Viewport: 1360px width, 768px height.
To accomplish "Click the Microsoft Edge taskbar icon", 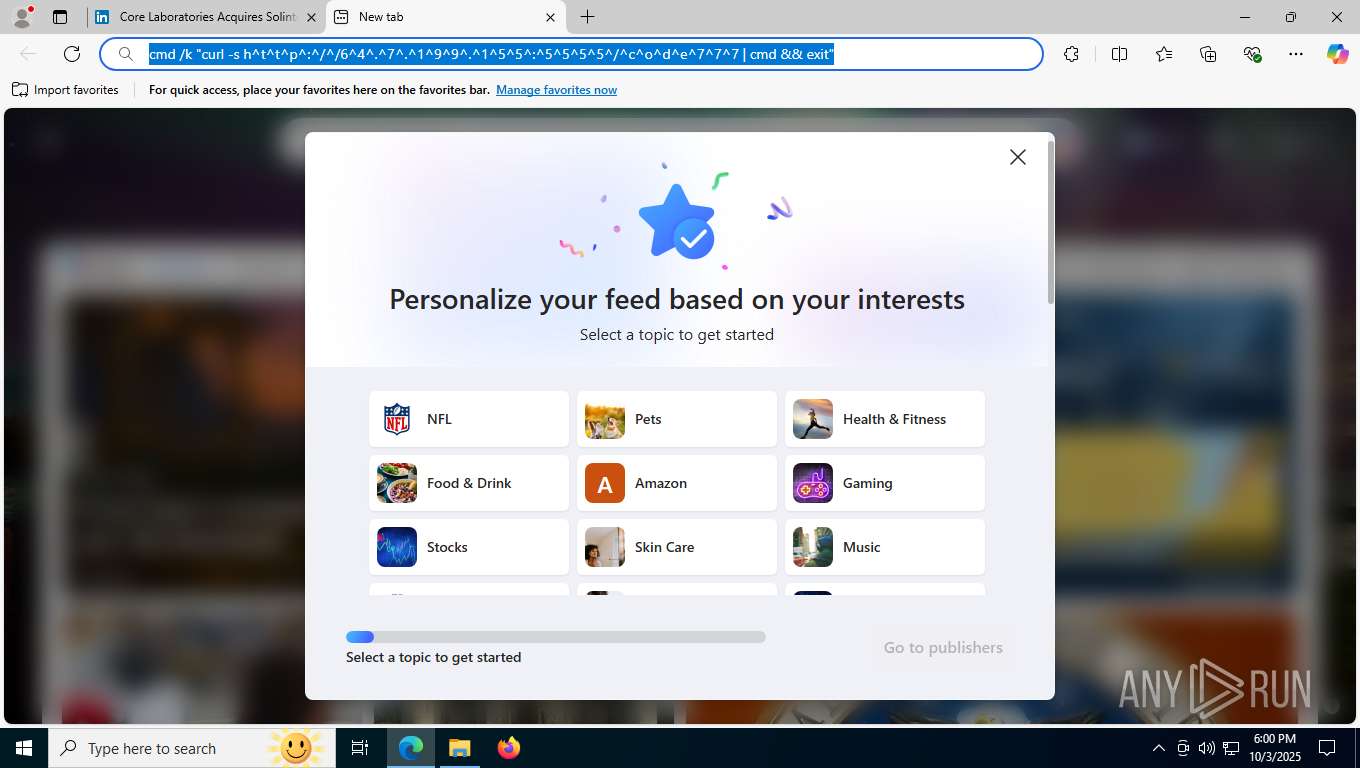I will click(x=411, y=748).
